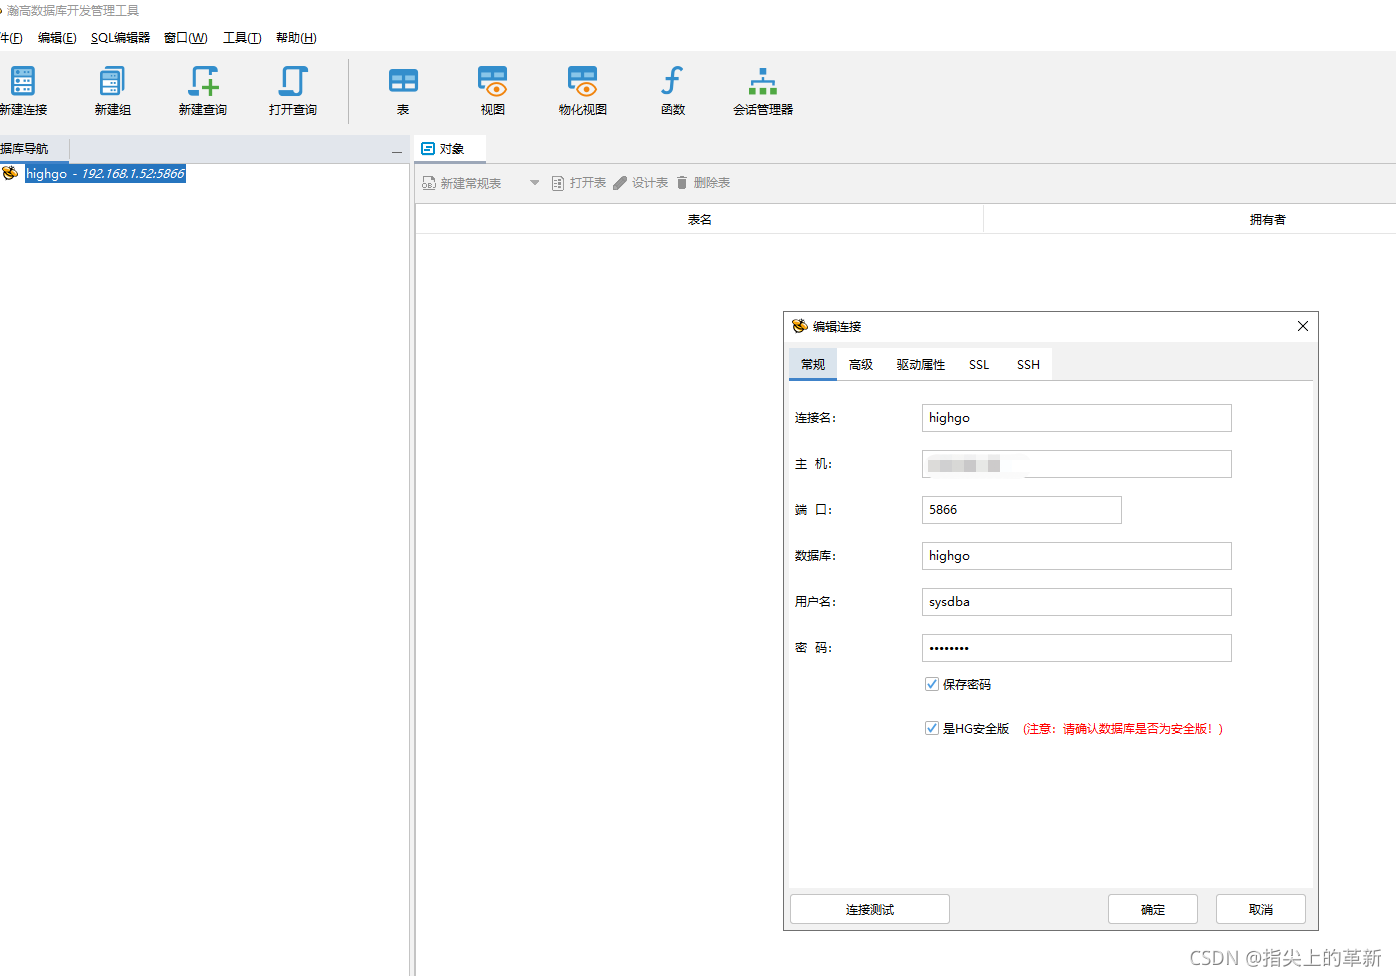Select the 表 table toolbar icon
The image size is (1396, 976).
pyautogui.click(x=403, y=90)
